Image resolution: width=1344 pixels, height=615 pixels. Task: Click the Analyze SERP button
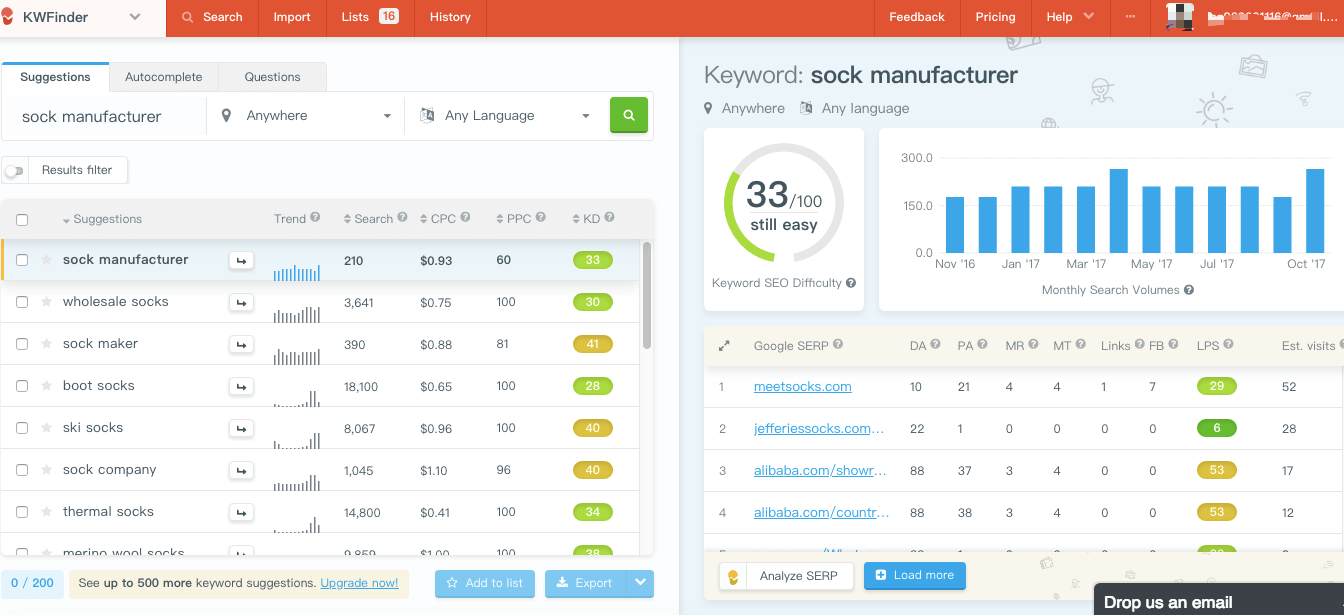(786, 576)
